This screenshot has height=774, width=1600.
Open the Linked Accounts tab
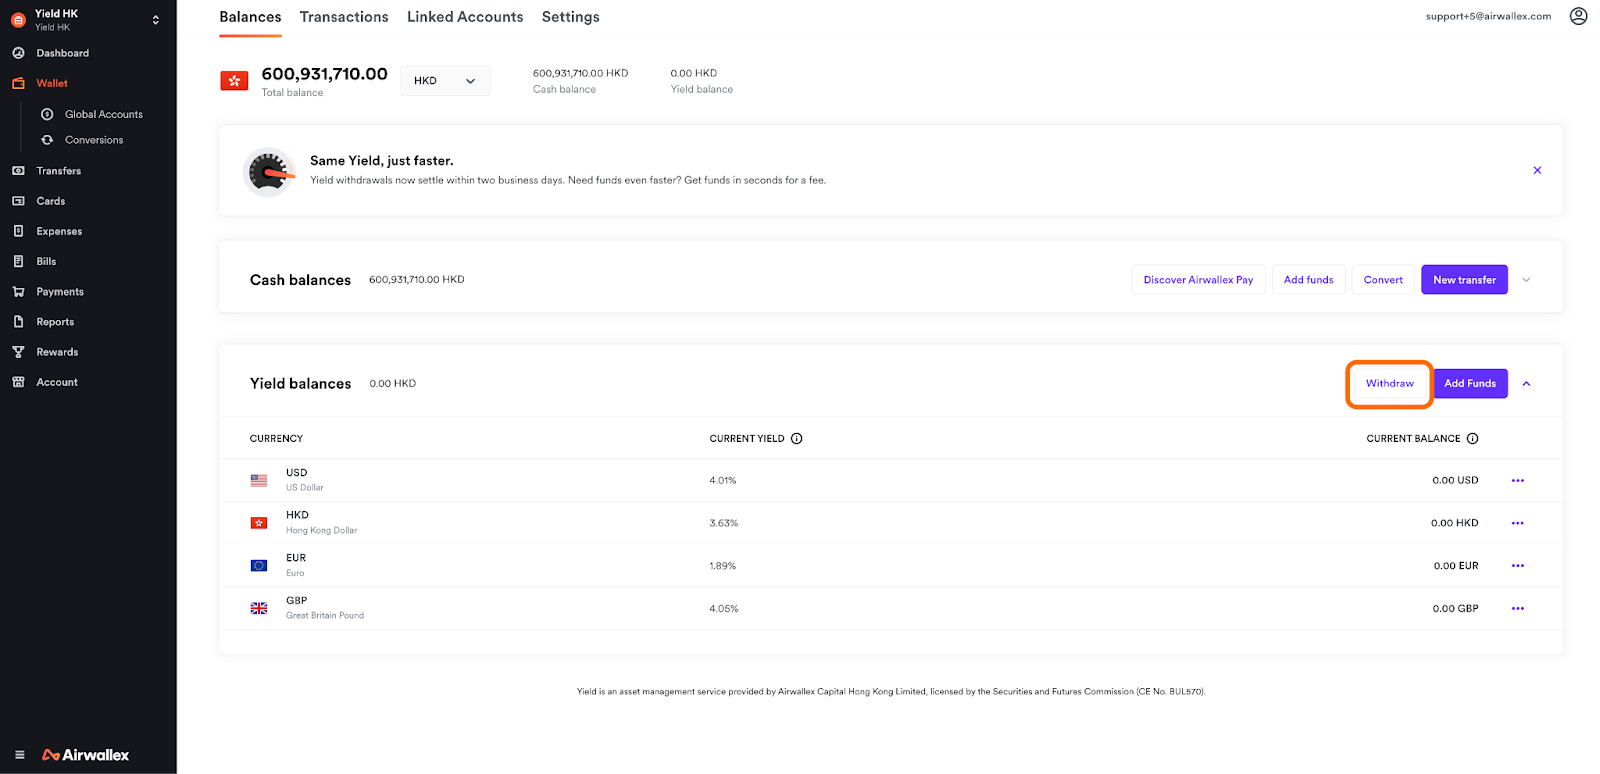click(x=465, y=17)
